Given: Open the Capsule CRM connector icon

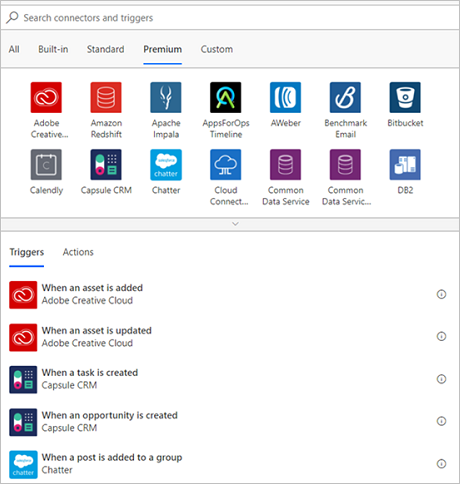Looking at the screenshot, I should point(106,165).
